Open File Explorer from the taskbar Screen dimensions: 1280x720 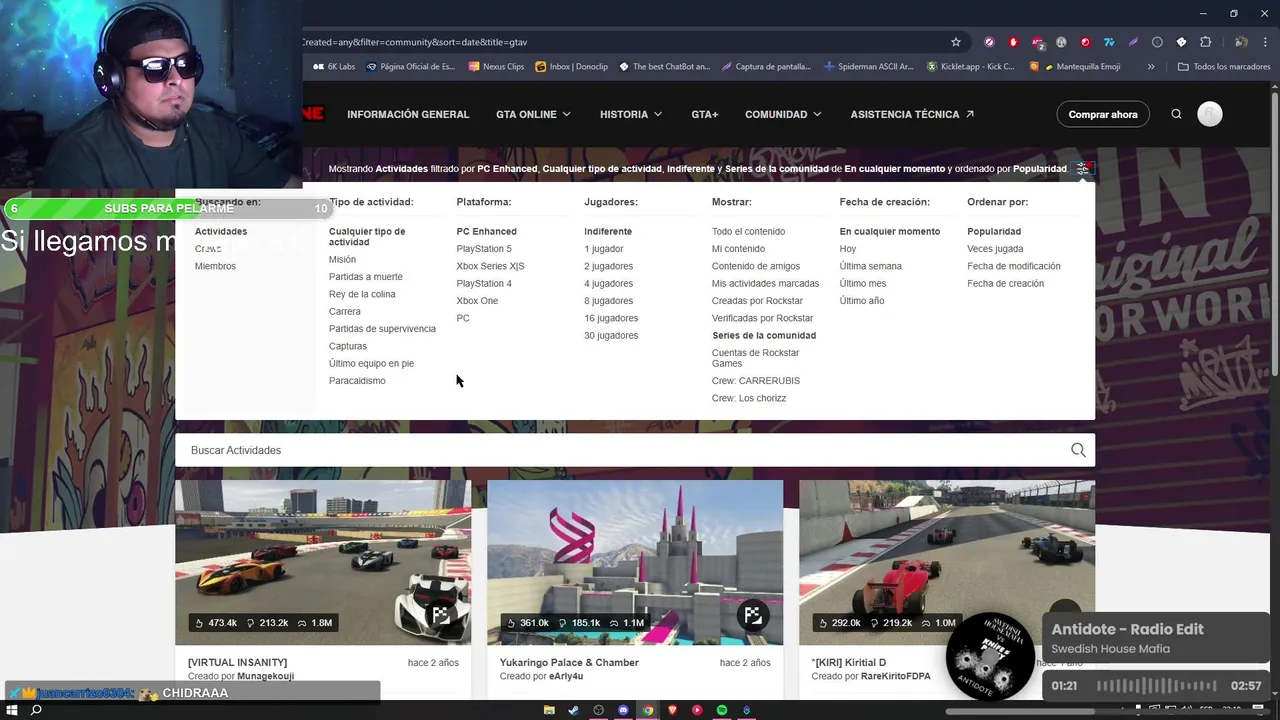pos(549,710)
